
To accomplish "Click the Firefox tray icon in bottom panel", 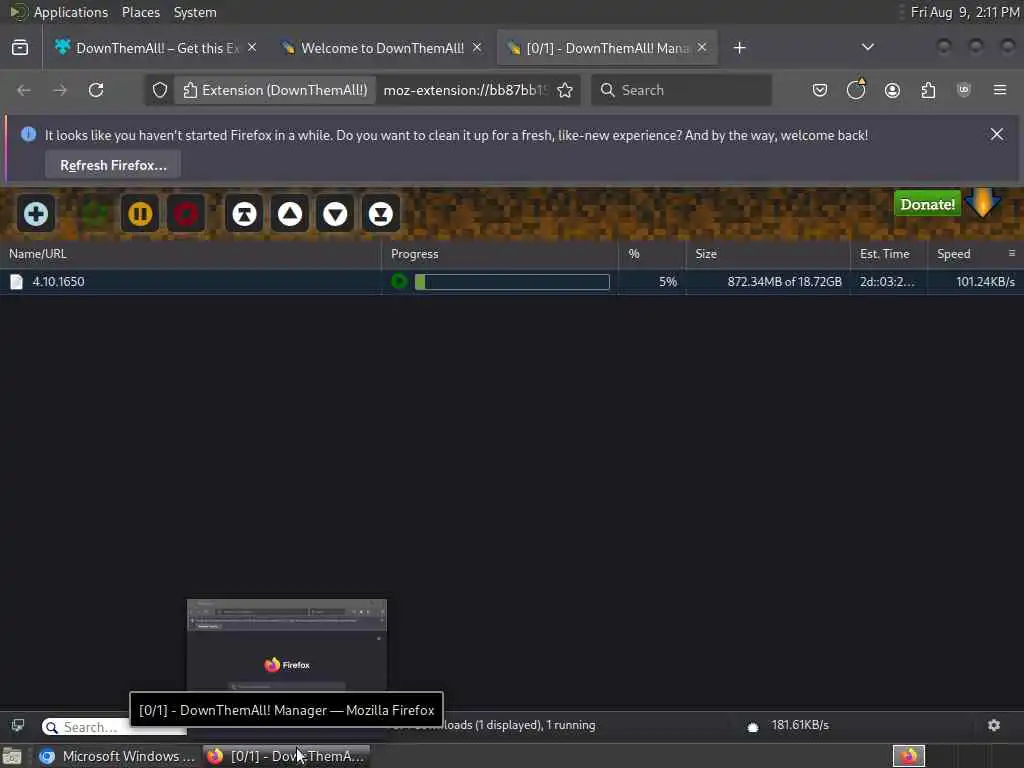I will pyautogui.click(x=908, y=756).
